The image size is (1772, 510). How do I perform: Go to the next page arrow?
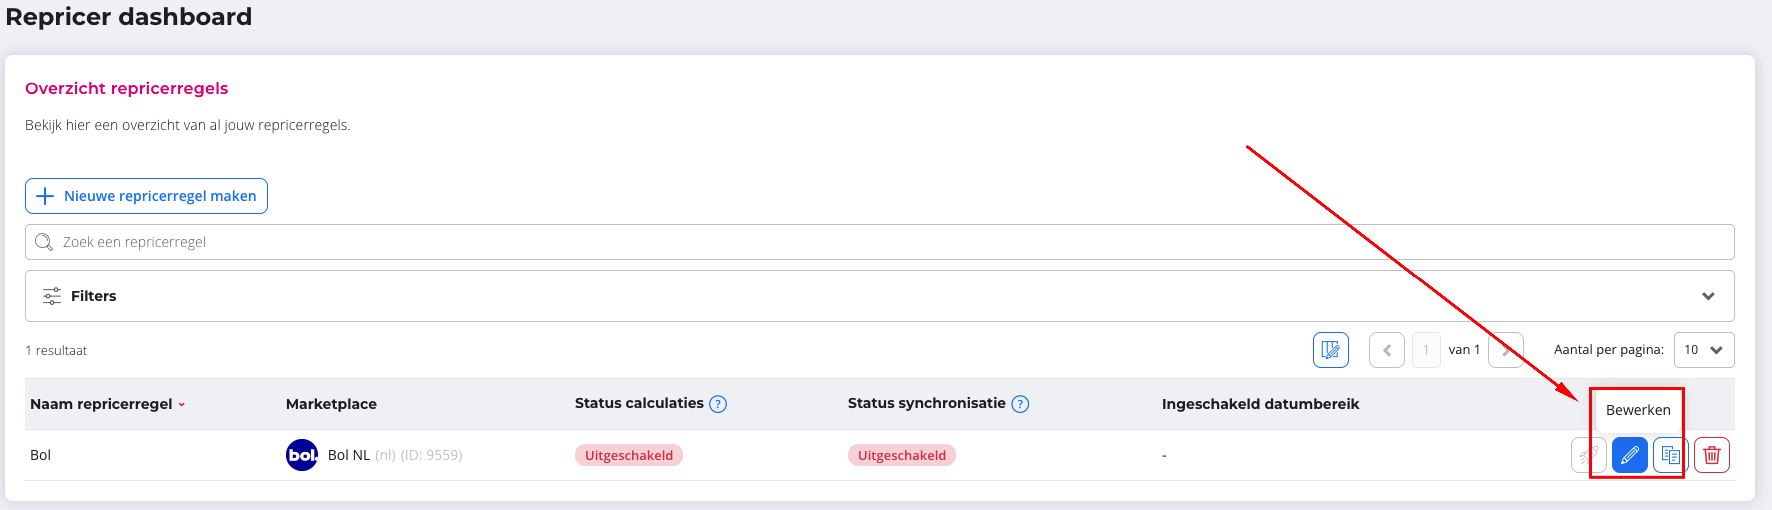click(1505, 350)
